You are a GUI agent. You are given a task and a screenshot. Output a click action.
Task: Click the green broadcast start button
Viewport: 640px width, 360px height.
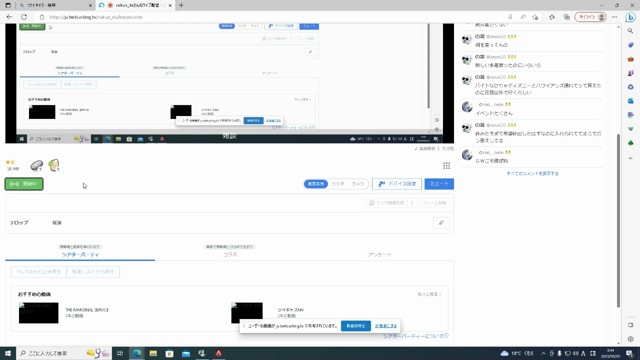coord(24,184)
